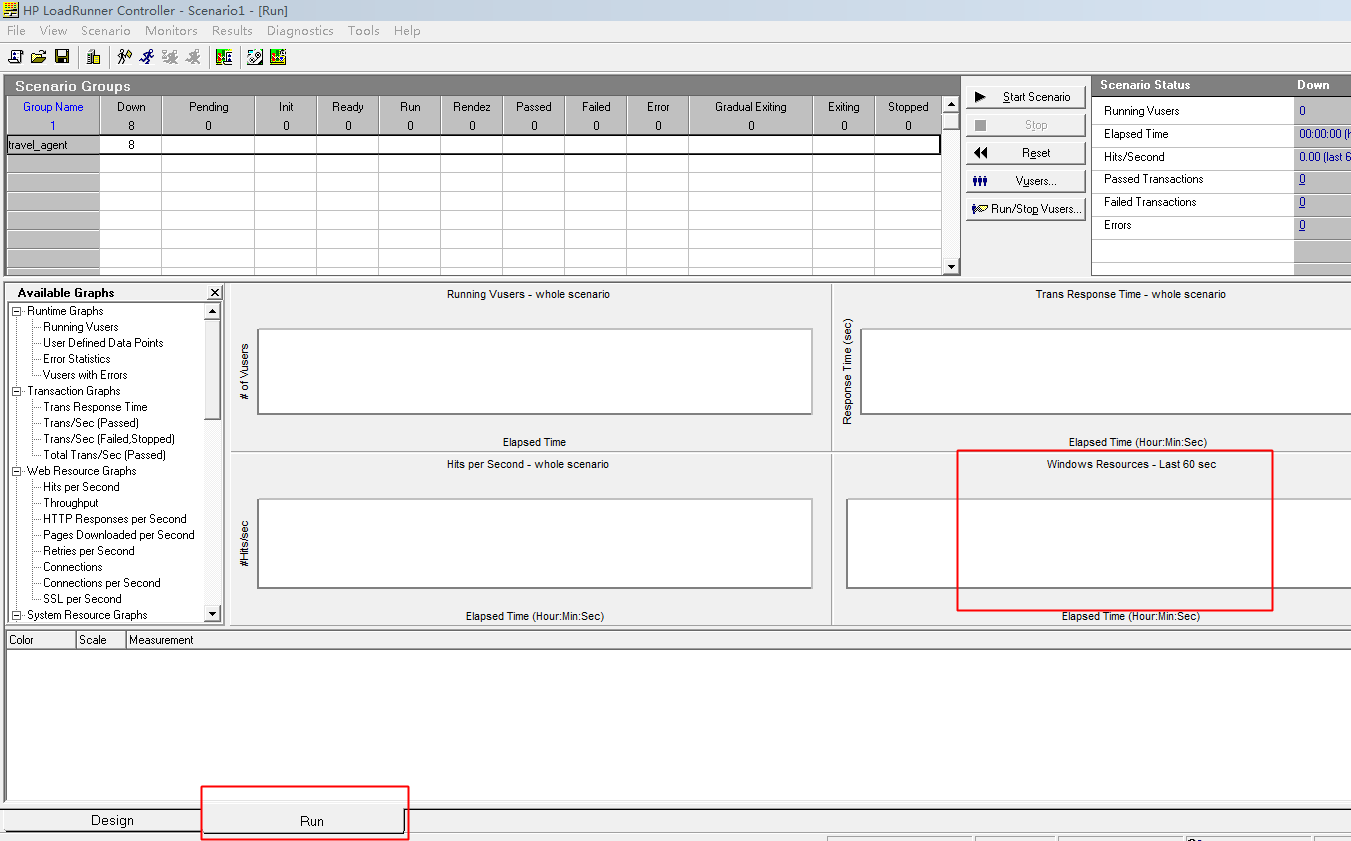Click the Start Scenario button
1351x841 pixels.
[x=1026, y=97]
